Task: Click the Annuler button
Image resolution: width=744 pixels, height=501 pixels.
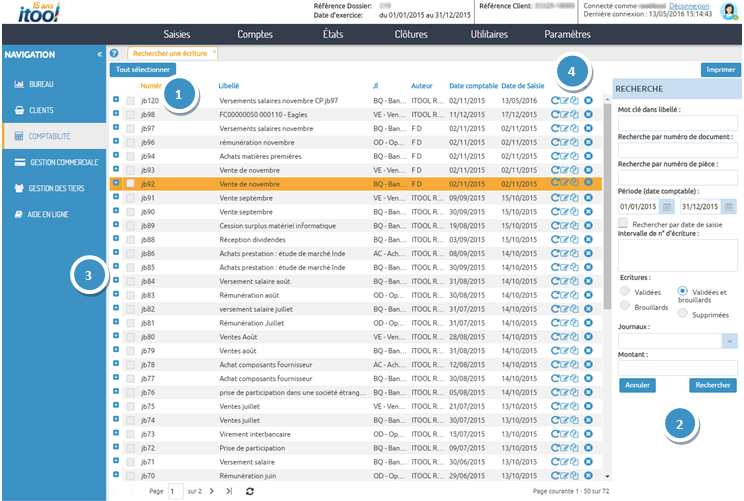Action: (637, 385)
